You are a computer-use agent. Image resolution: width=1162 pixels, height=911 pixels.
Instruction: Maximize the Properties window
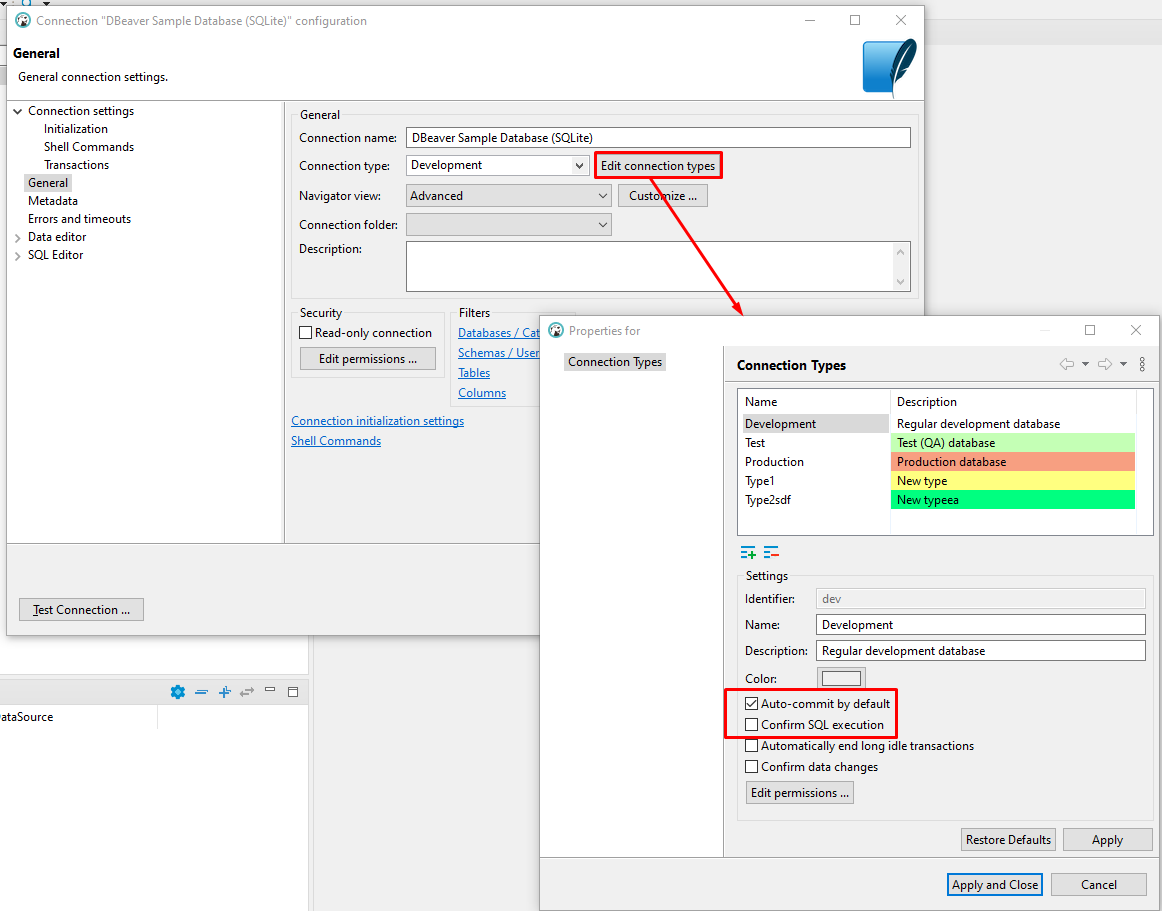1089,331
